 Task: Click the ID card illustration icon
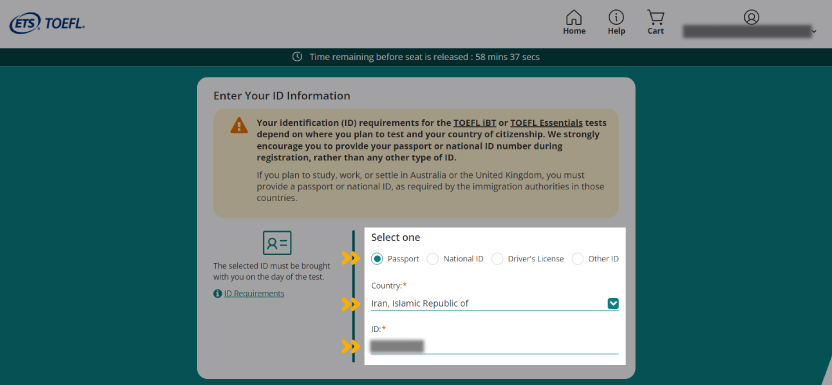[277, 243]
